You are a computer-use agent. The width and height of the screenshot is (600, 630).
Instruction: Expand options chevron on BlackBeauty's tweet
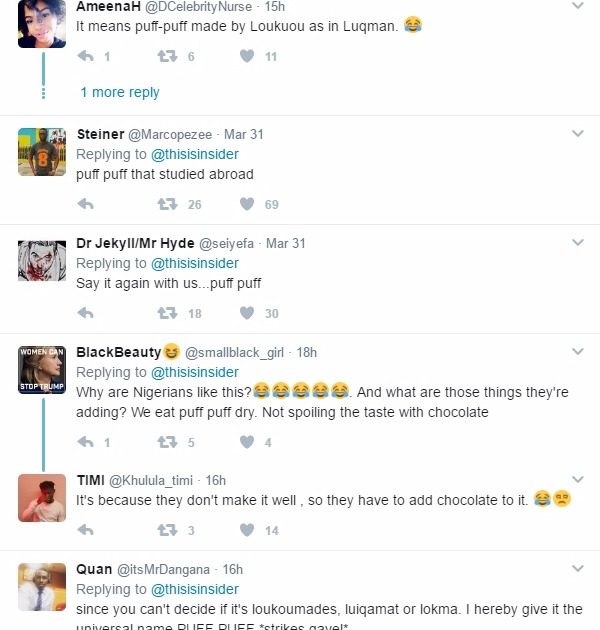pyautogui.click(x=578, y=352)
